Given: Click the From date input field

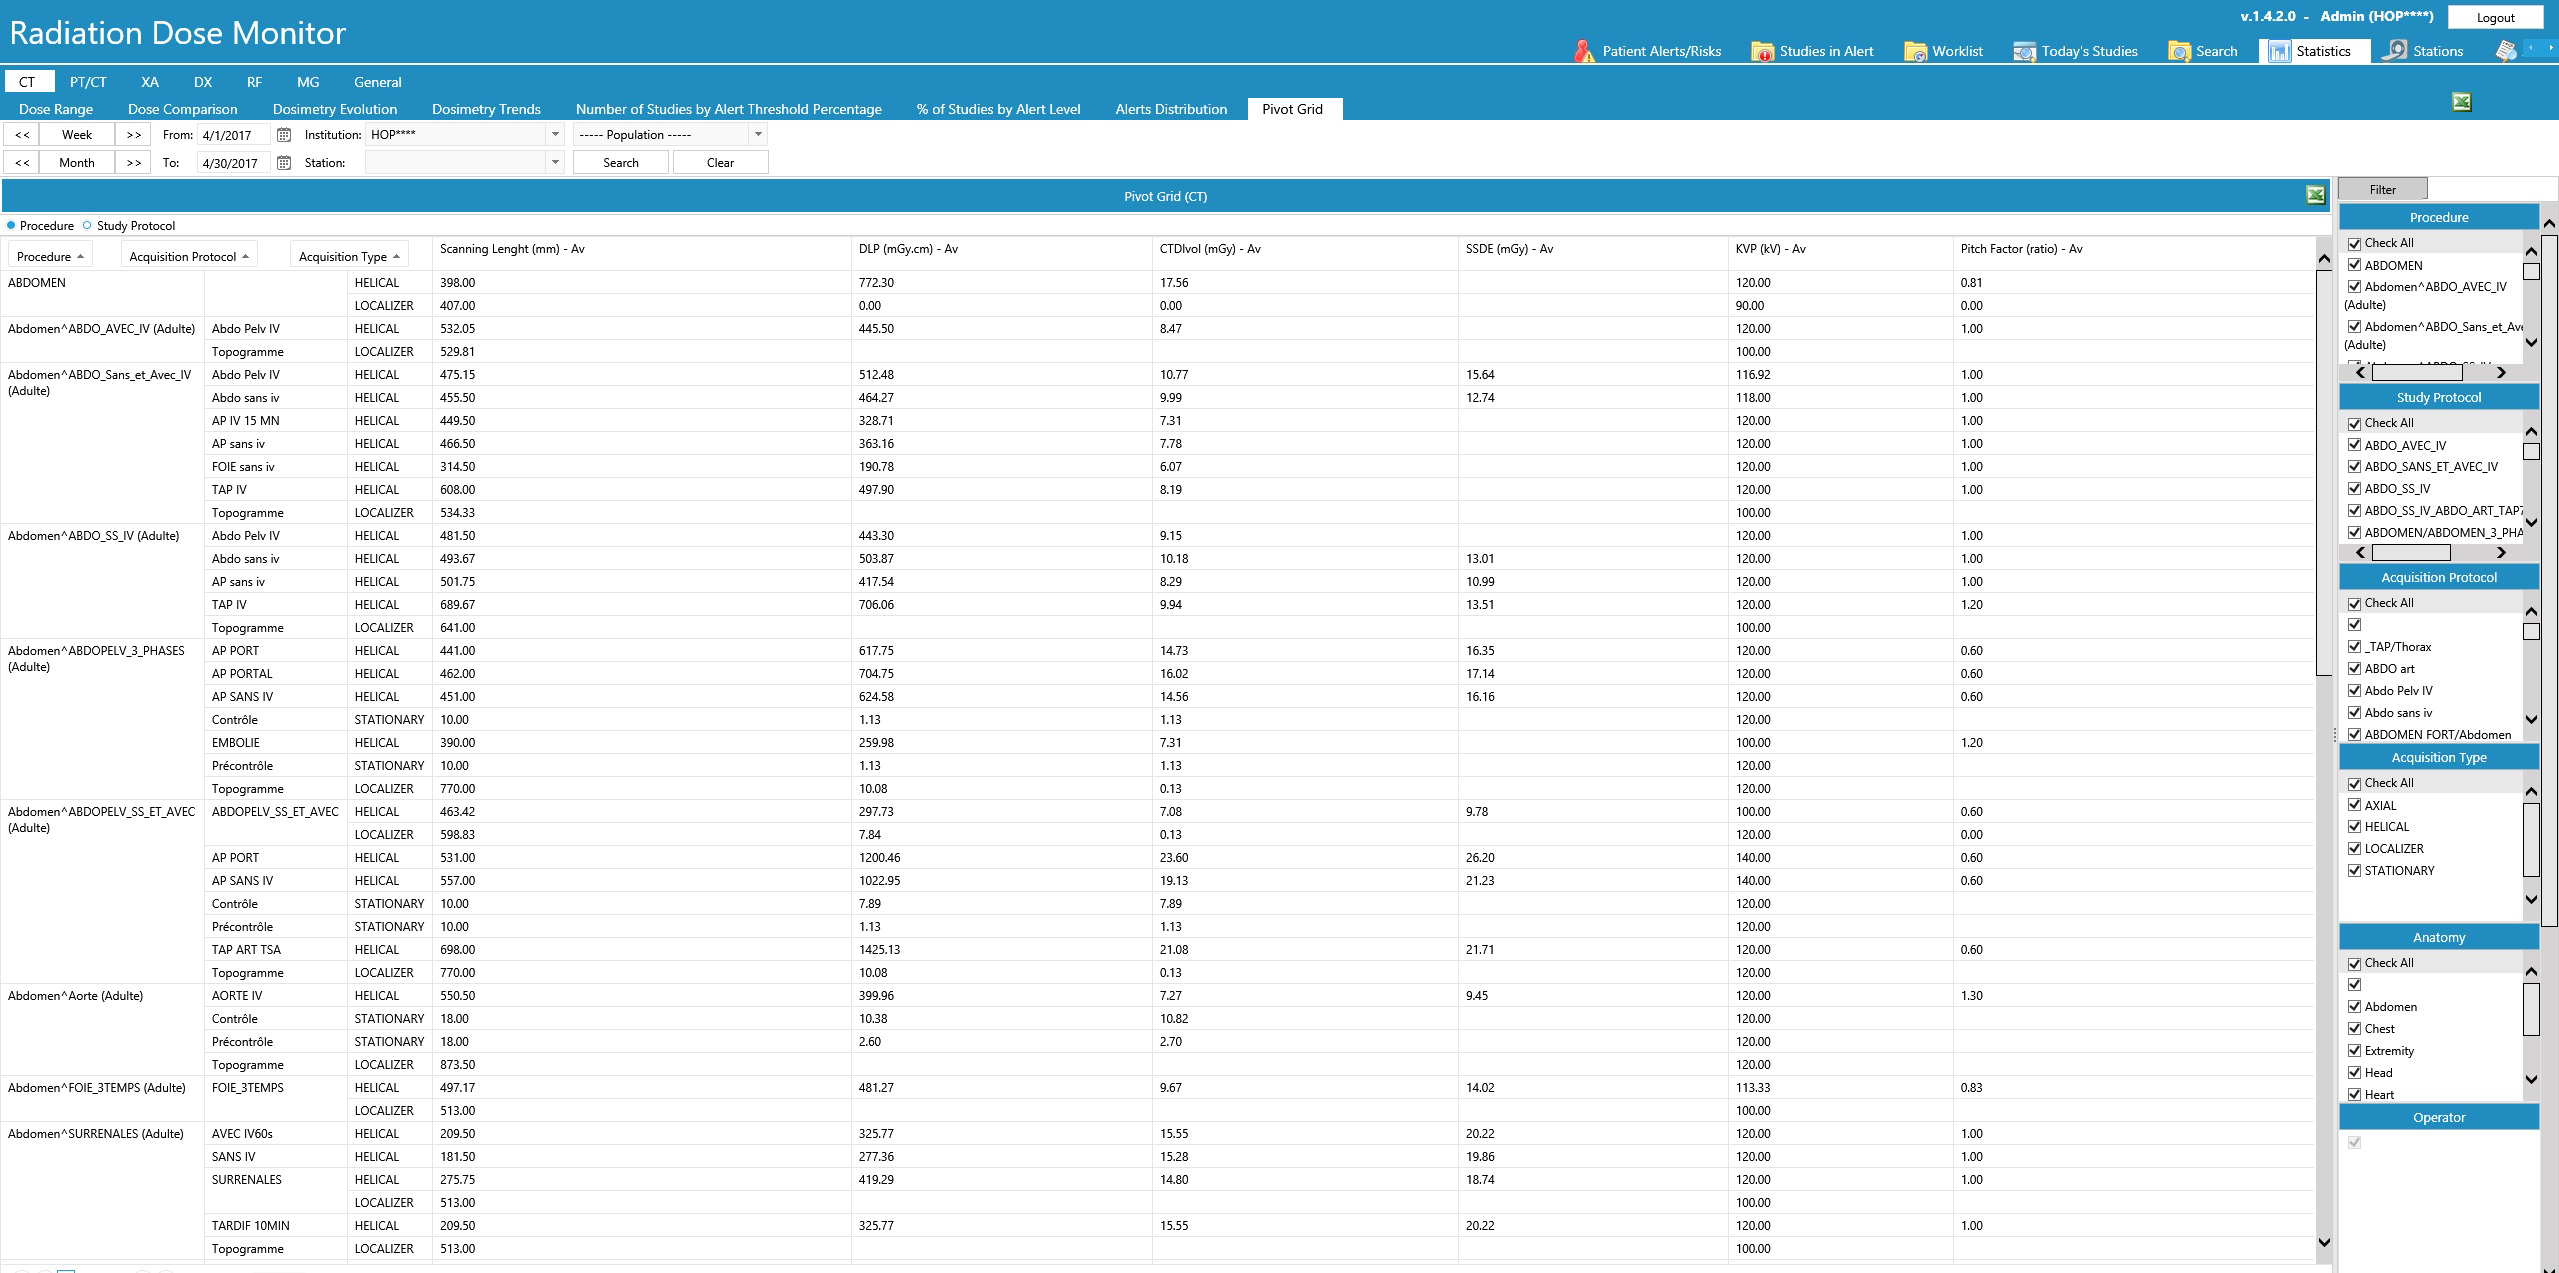Looking at the screenshot, I should 232,134.
